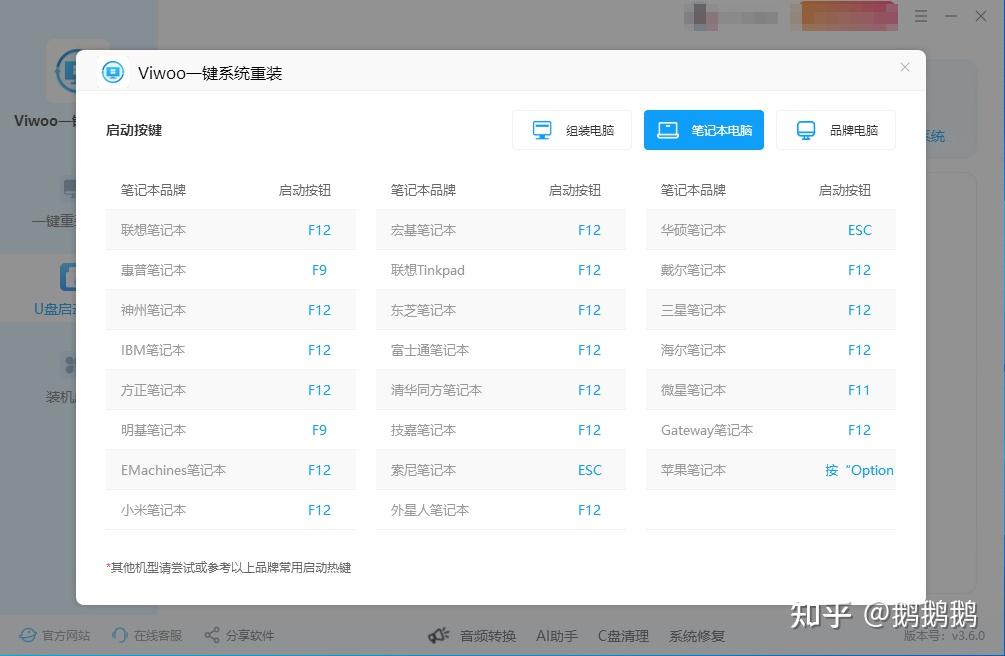Click the 宏基笔记本 row
Image resolution: width=1005 pixels, height=656 pixels.
tap(501, 230)
